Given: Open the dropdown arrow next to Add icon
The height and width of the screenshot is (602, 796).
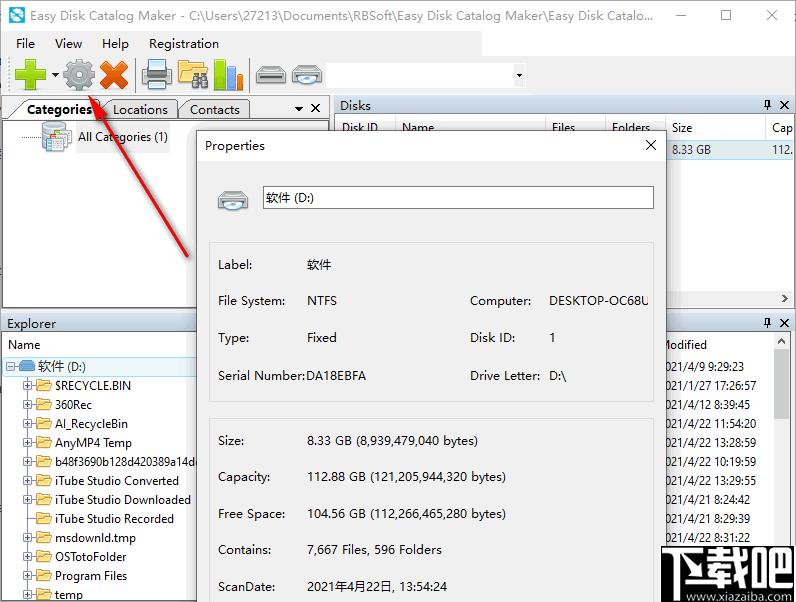Looking at the screenshot, I should (55, 75).
